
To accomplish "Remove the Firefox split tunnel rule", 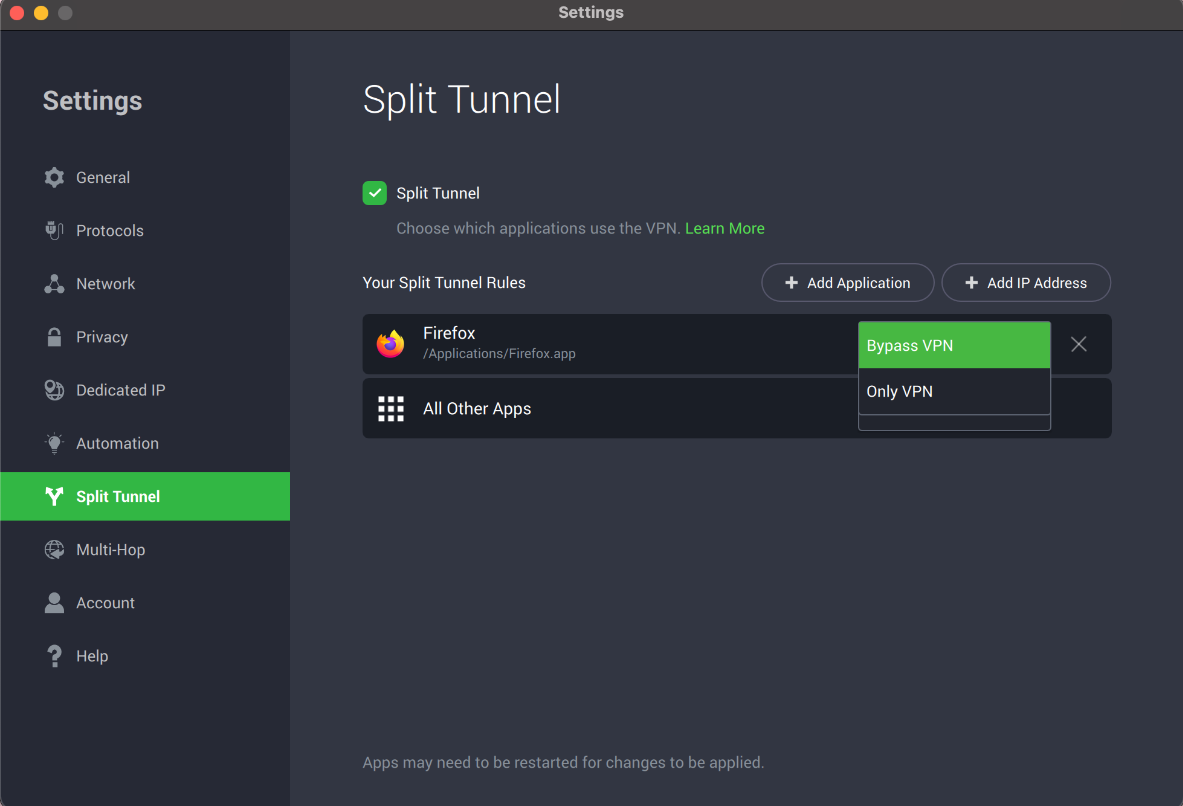I will (1079, 344).
